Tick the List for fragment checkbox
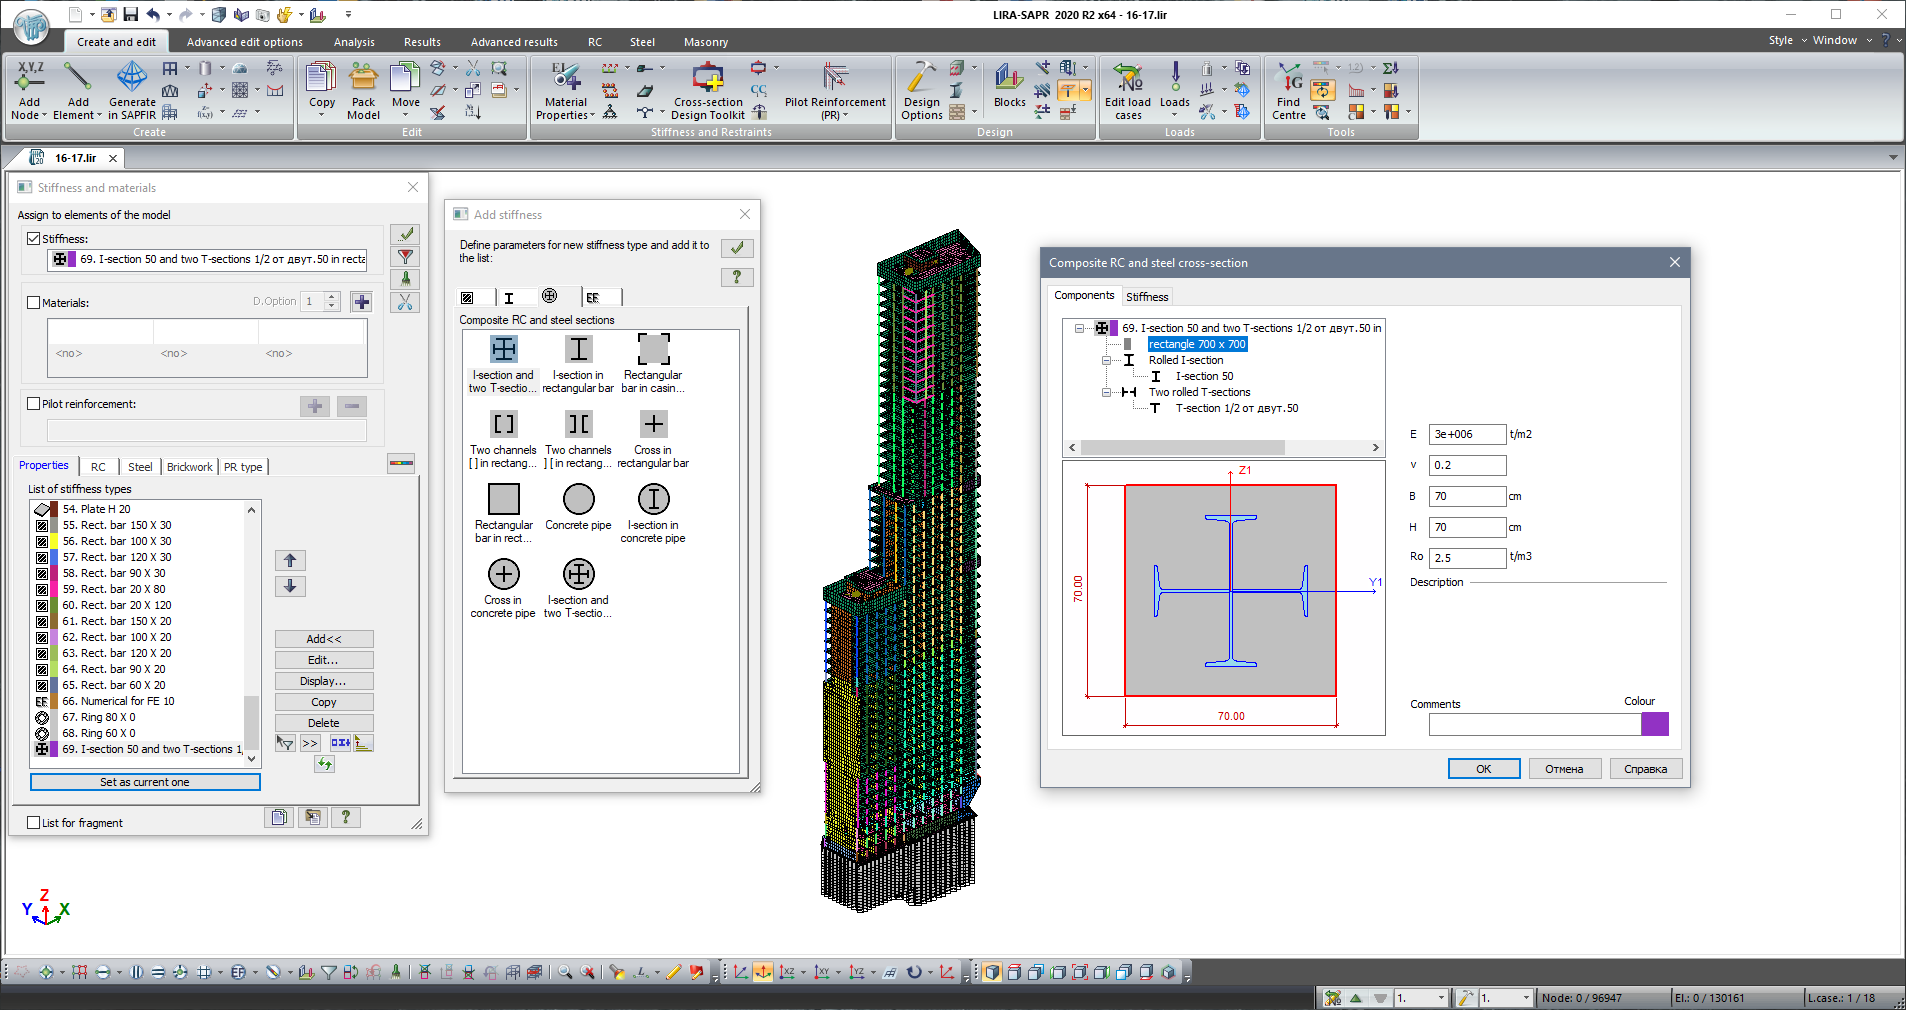1906x1010 pixels. click(x=34, y=823)
